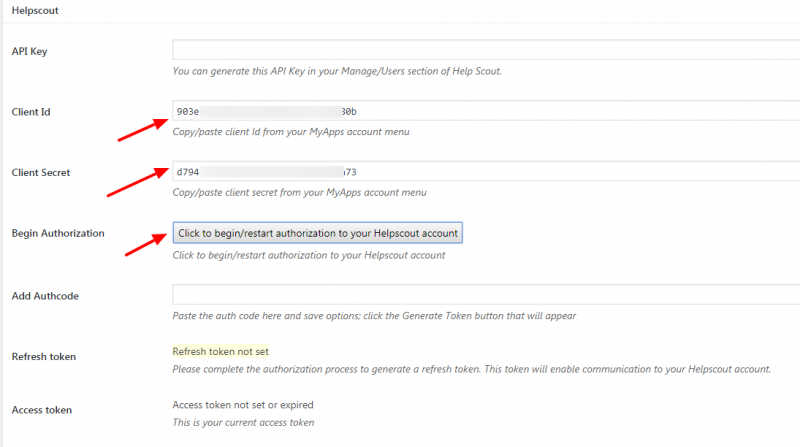This screenshot has height=447, width=800.
Task: Click the 'Paste the auth code here' hint
Action: click(x=374, y=316)
